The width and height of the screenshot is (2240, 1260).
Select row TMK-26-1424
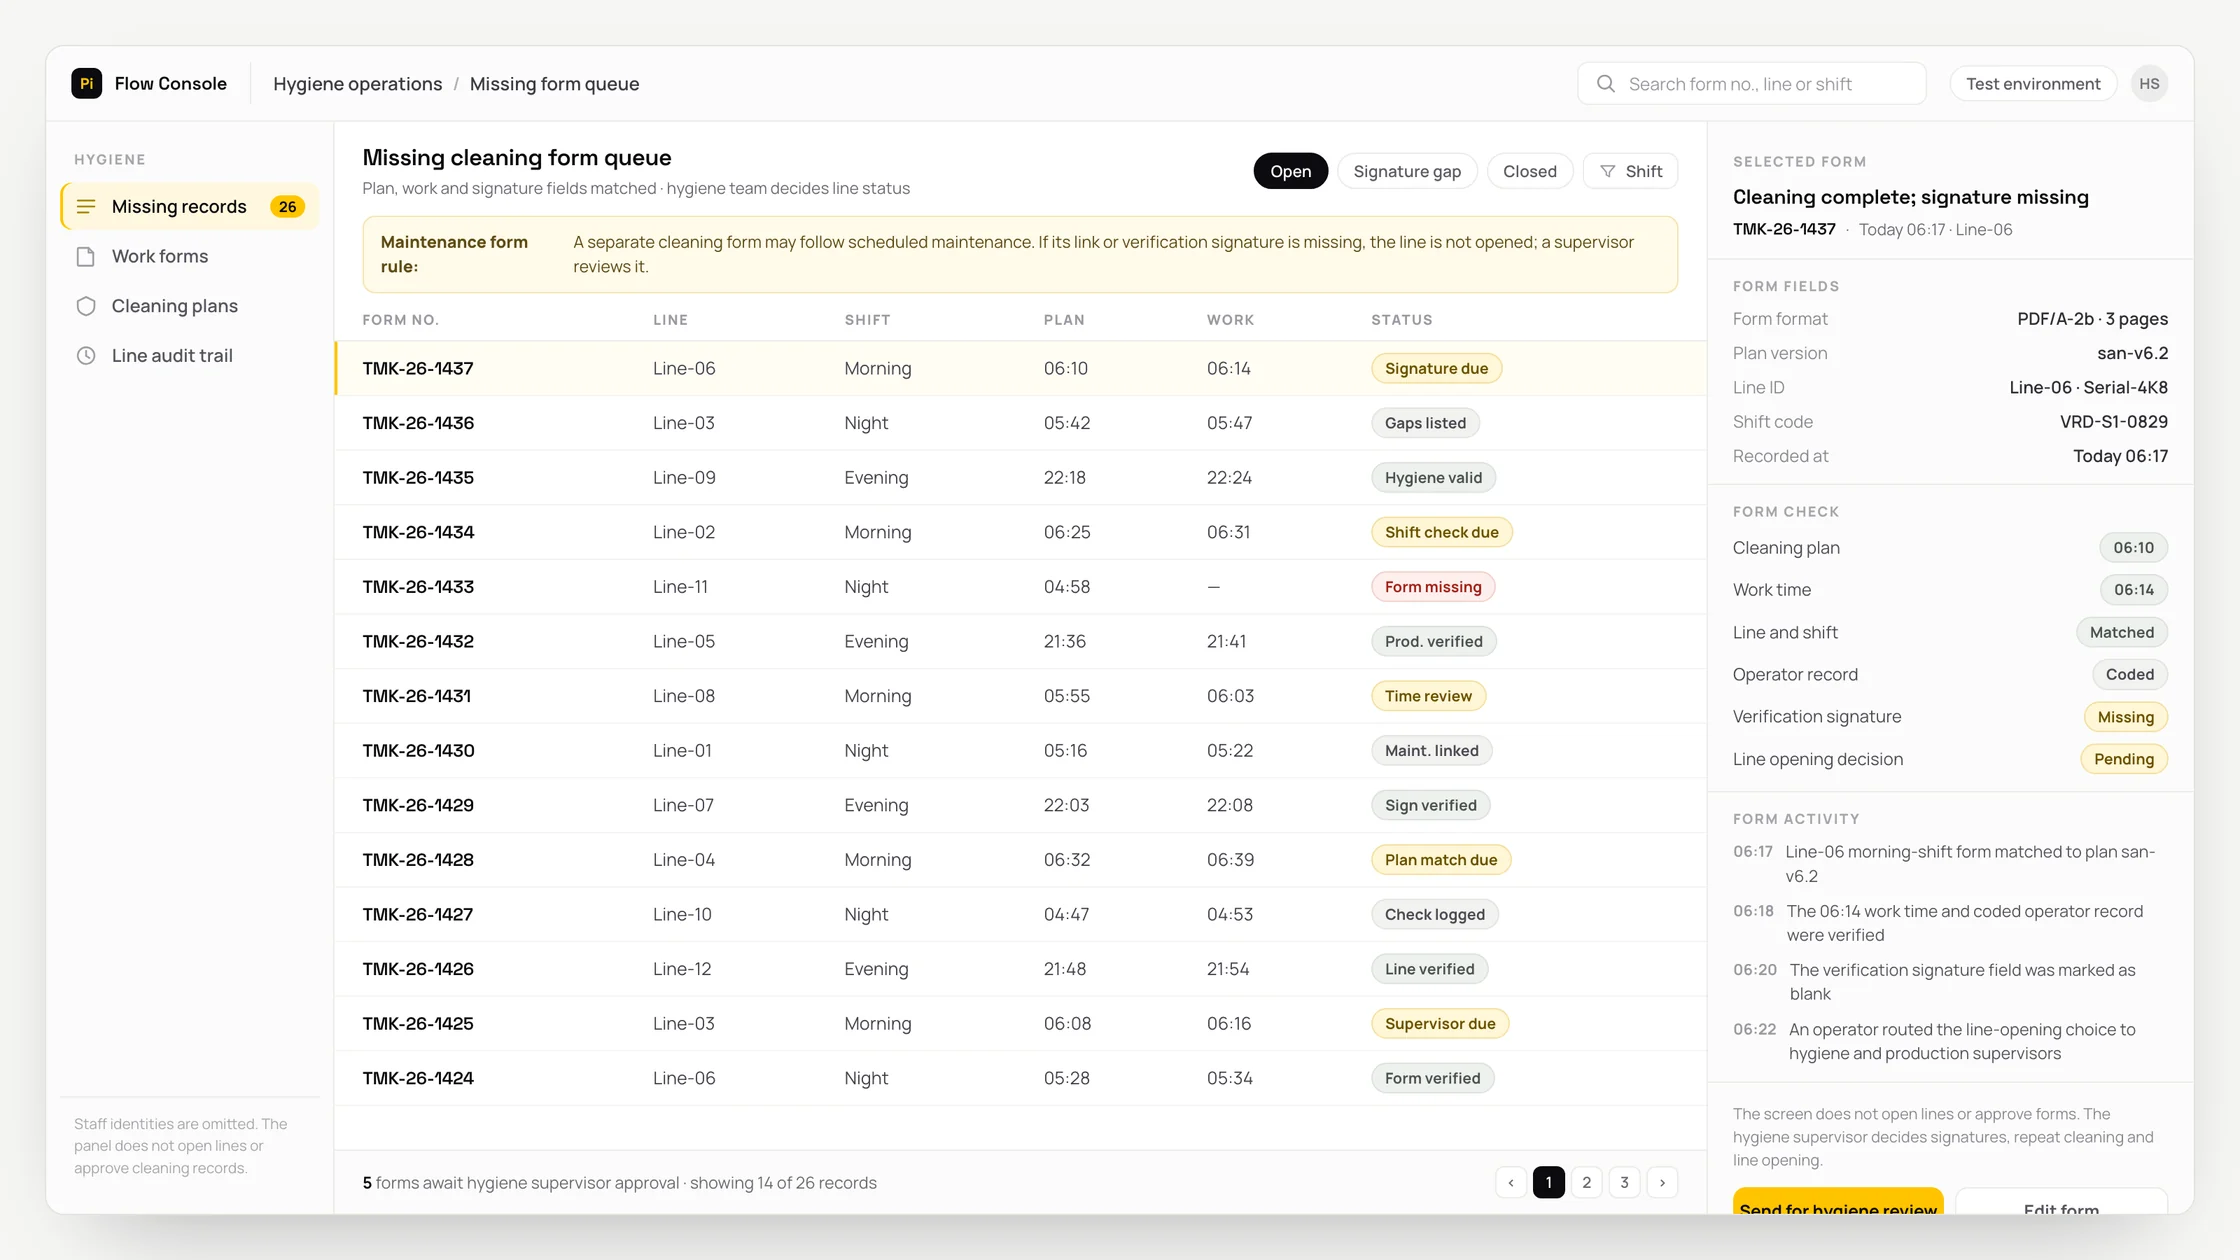click(x=1020, y=1078)
